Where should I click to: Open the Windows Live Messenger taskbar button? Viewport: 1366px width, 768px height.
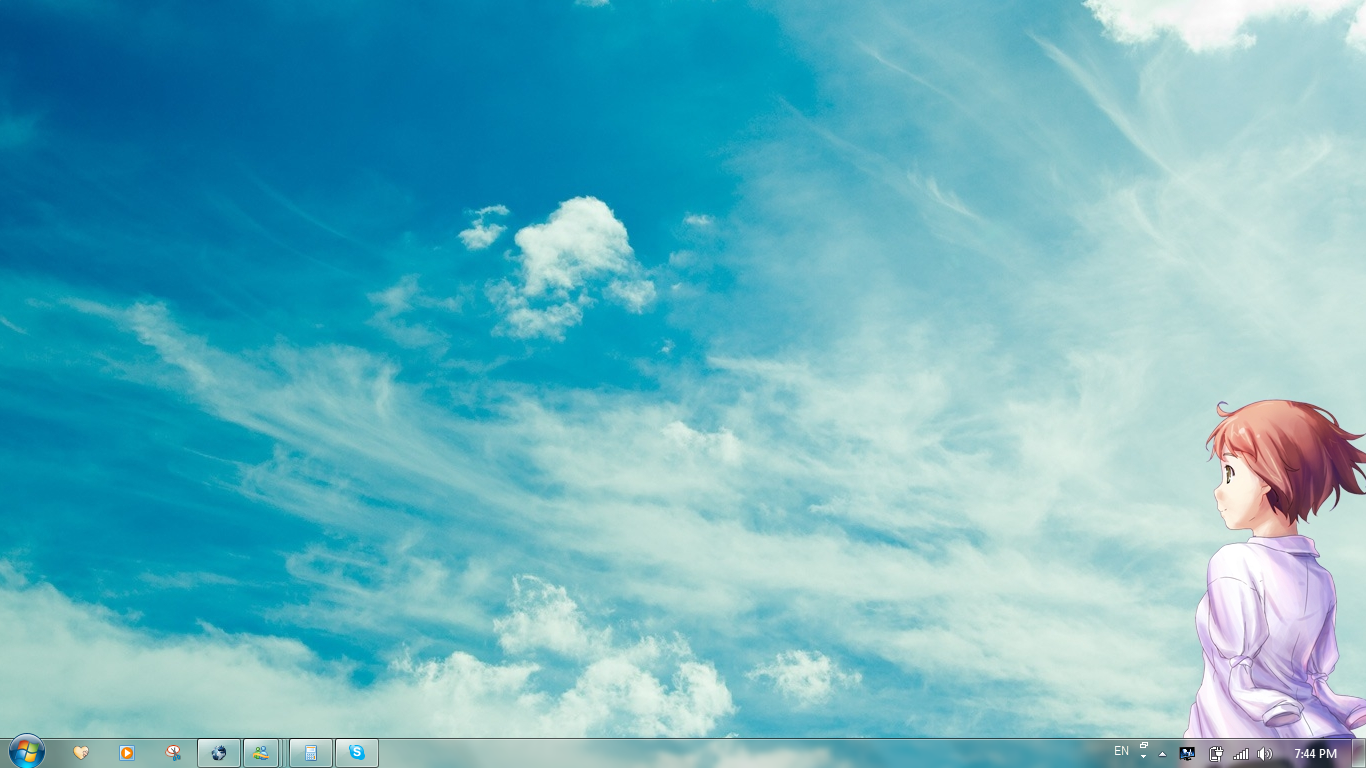tap(261, 753)
